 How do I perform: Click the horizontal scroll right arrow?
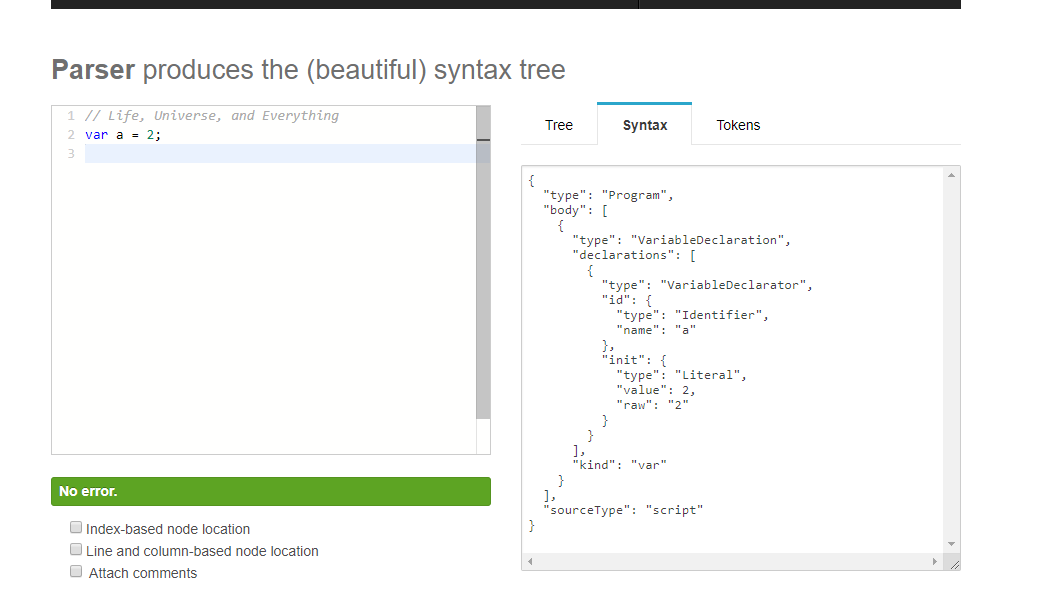click(x=935, y=562)
